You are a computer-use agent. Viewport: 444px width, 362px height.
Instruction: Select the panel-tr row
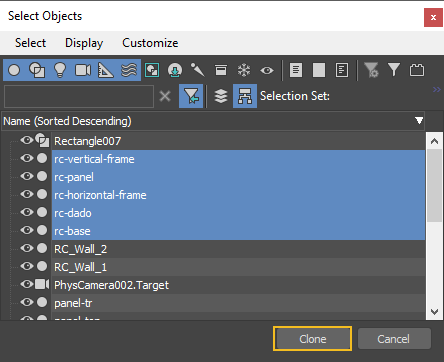tap(238, 303)
